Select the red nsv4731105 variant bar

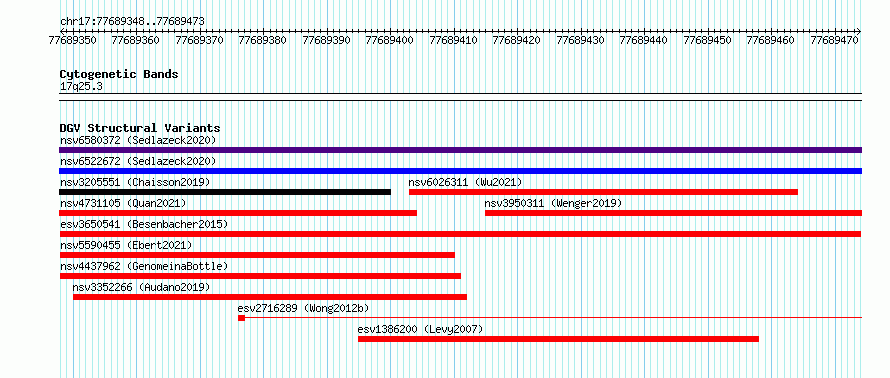[x=238, y=213]
